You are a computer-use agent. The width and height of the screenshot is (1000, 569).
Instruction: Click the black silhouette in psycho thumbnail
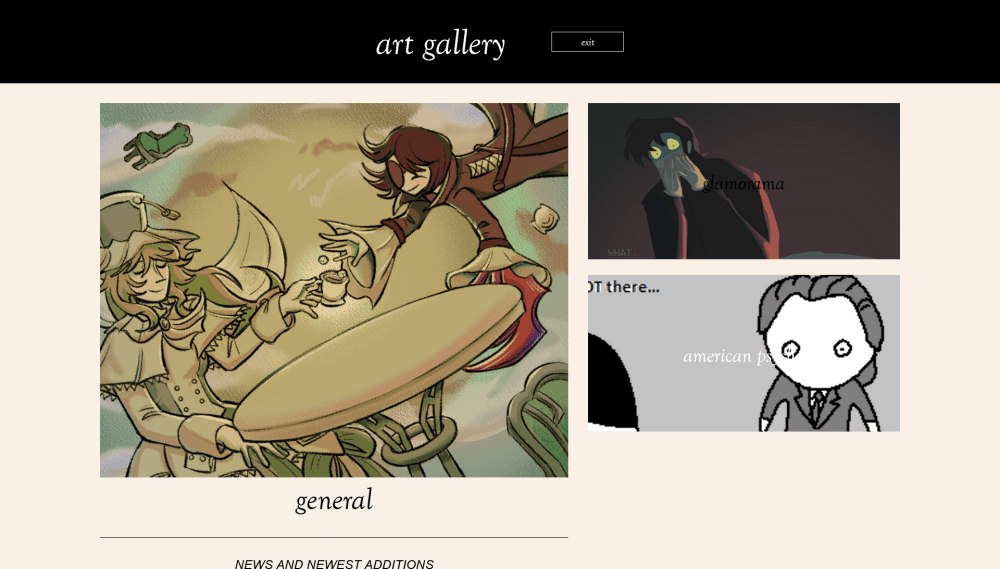tap(612, 381)
